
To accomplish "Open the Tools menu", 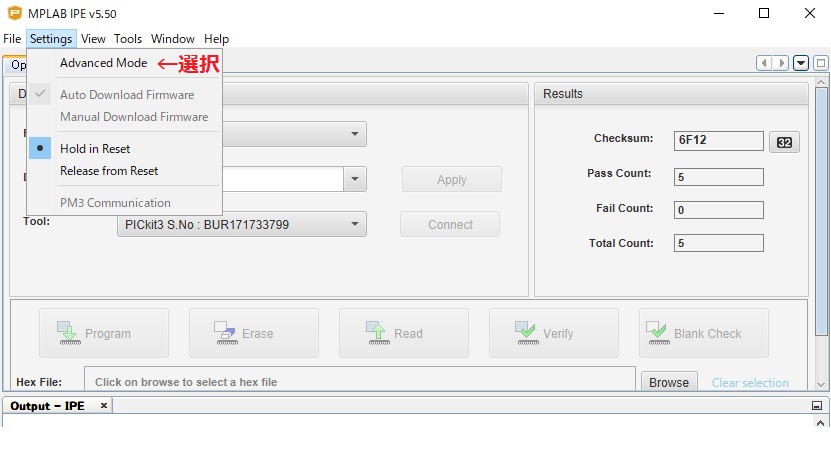I will click(x=128, y=39).
